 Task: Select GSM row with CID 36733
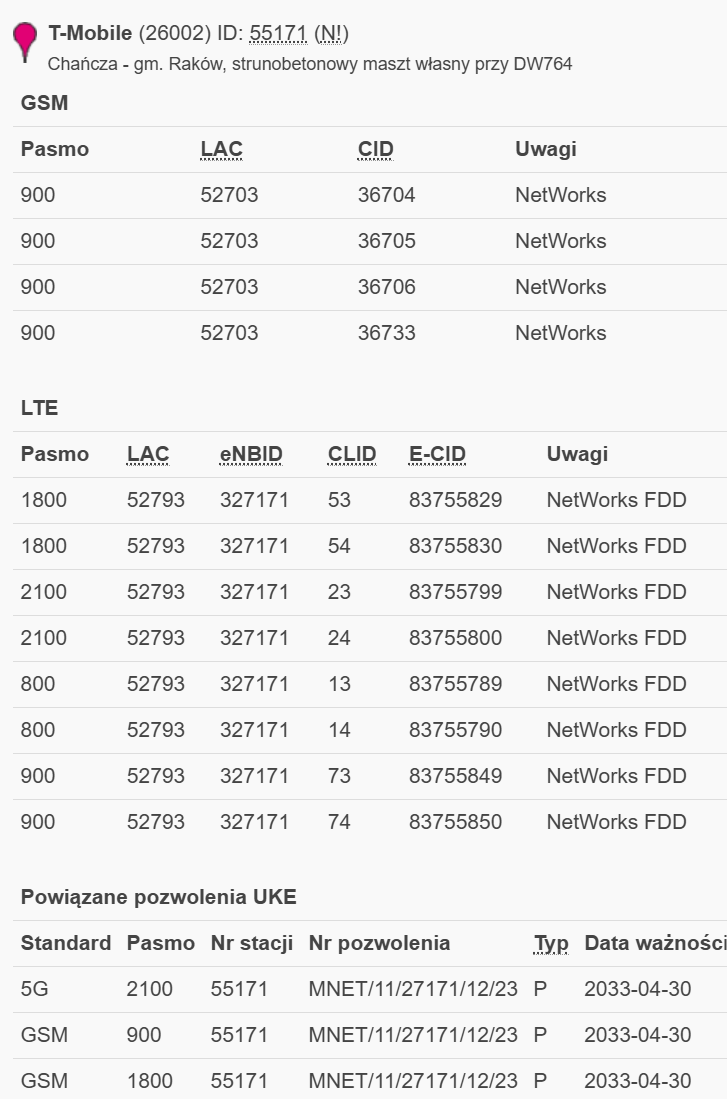[369, 333]
